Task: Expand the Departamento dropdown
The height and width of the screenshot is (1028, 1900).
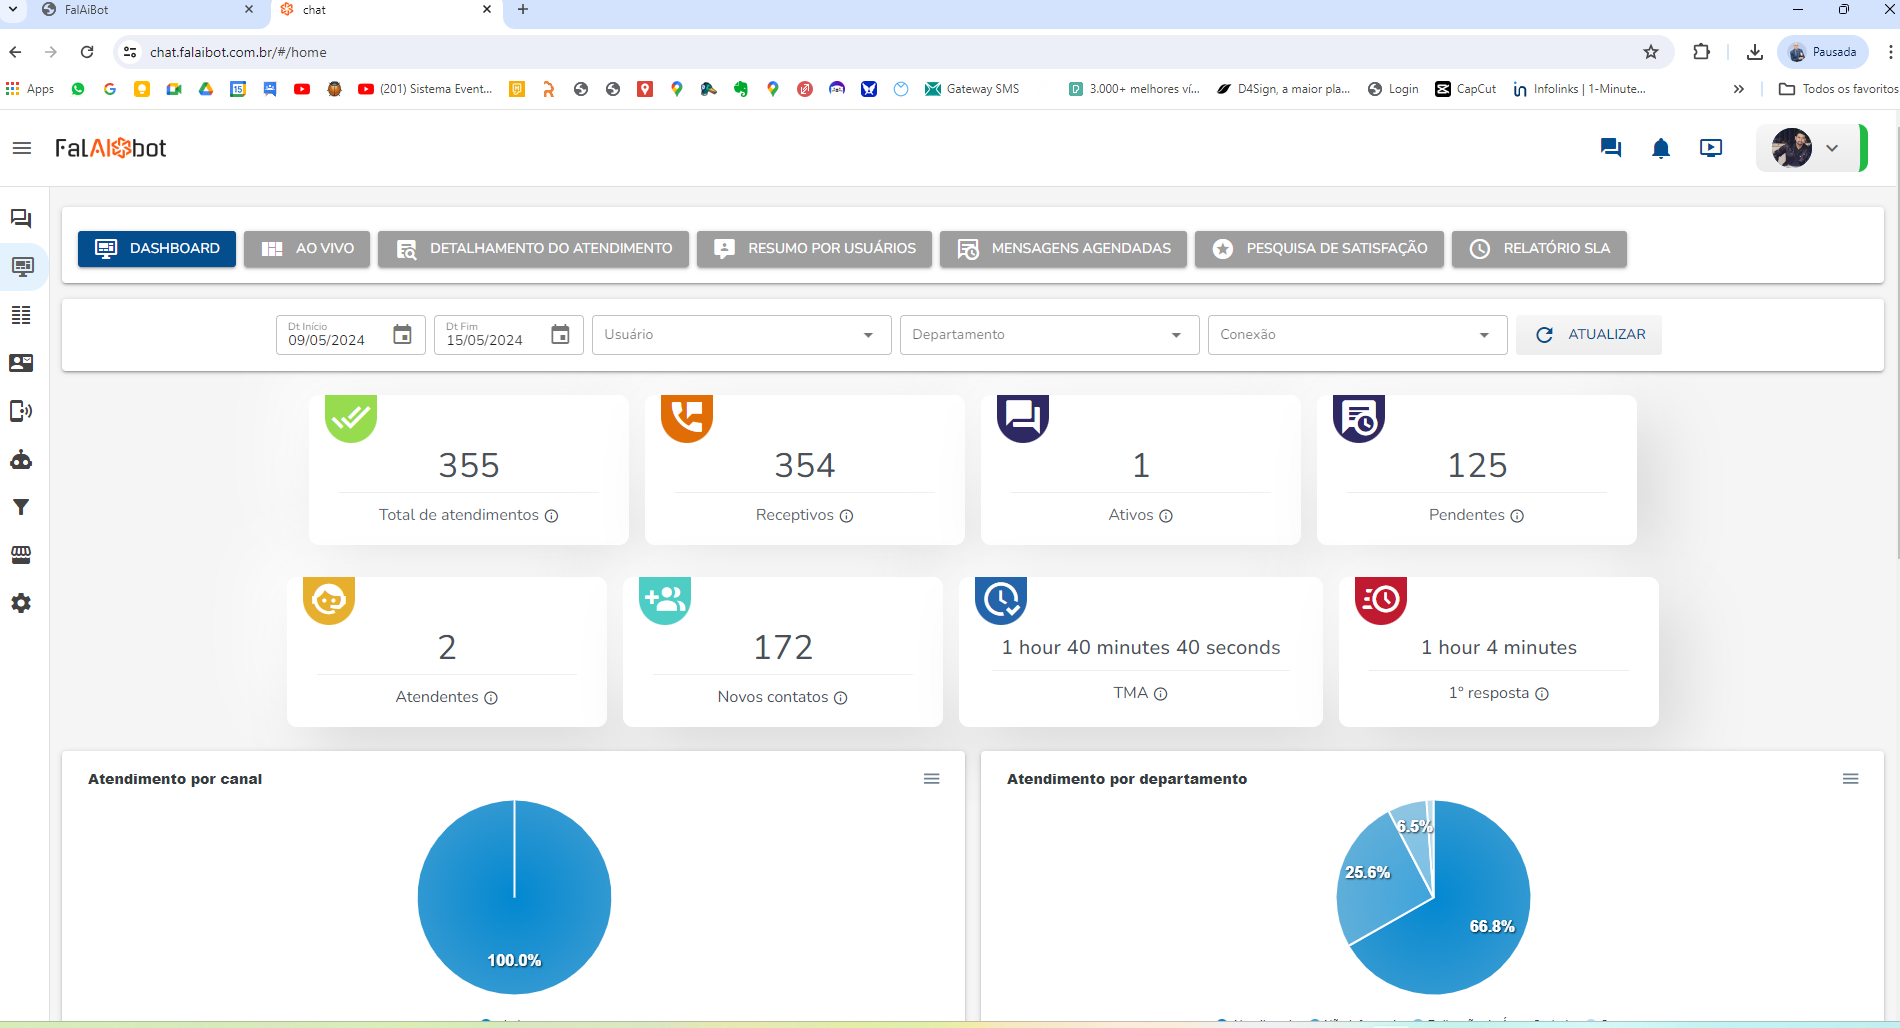Action: point(1049,335)
